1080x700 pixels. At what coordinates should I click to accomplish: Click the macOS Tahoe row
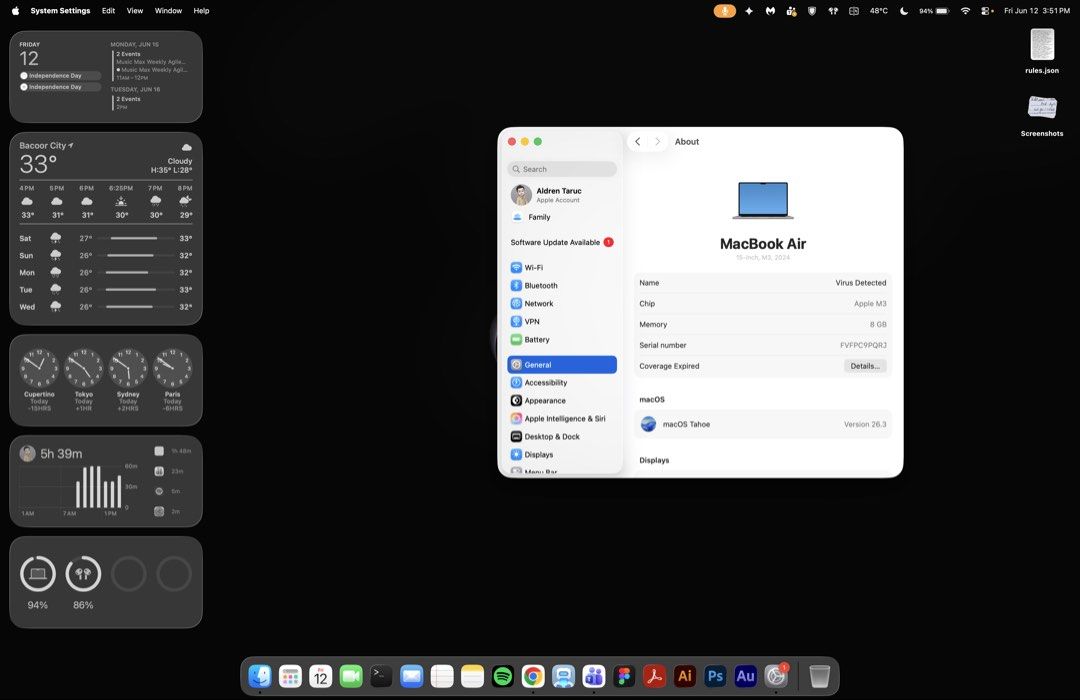[762, 424]
